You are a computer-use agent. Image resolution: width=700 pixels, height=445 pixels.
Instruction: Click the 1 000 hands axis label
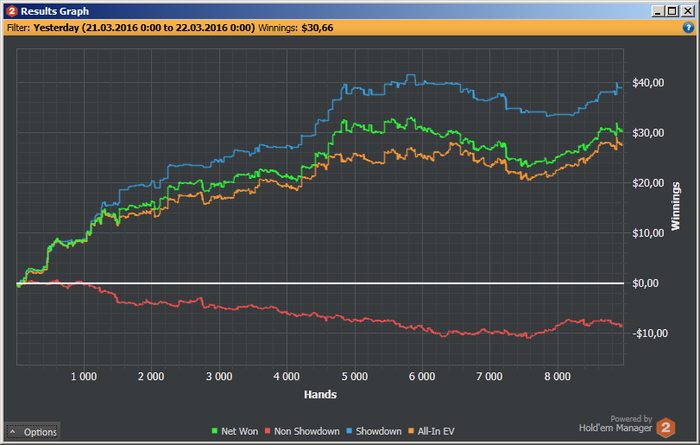(x=83, y=377)
